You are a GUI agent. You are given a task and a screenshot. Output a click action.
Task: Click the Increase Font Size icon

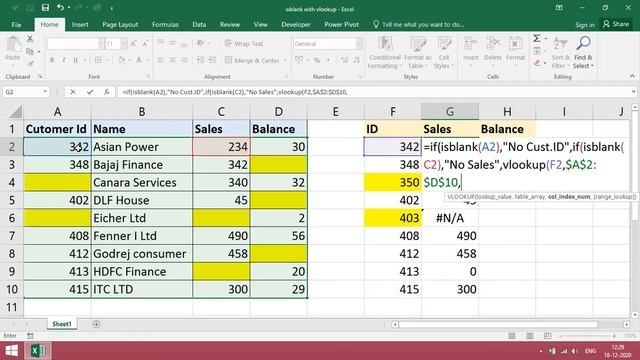click(134, 44)
